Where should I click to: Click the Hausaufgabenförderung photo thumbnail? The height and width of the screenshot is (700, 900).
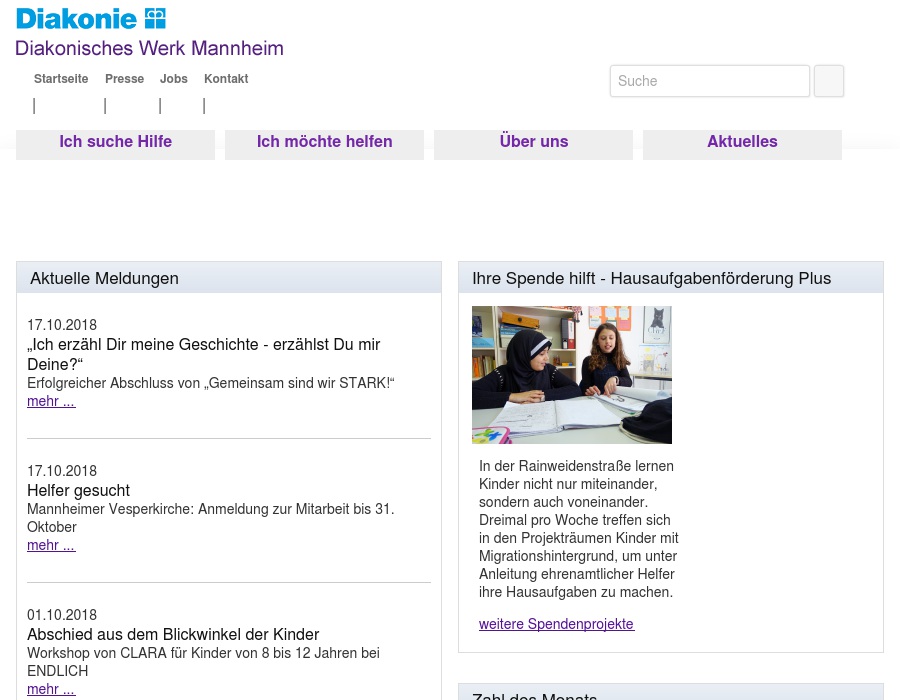tap(572, 374)
